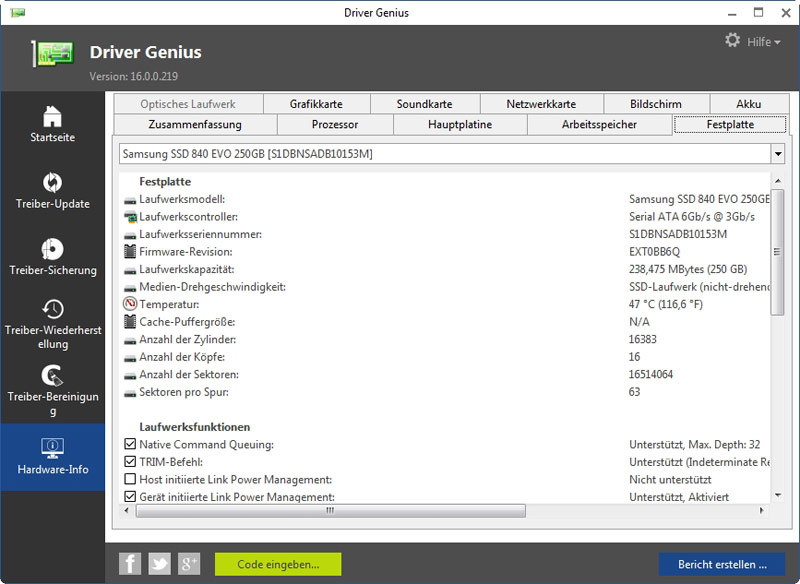The image size is (800, 584).
Task: Open Treiber-Wiederherstellung restore icon
Action: click(x=52, y=309)
